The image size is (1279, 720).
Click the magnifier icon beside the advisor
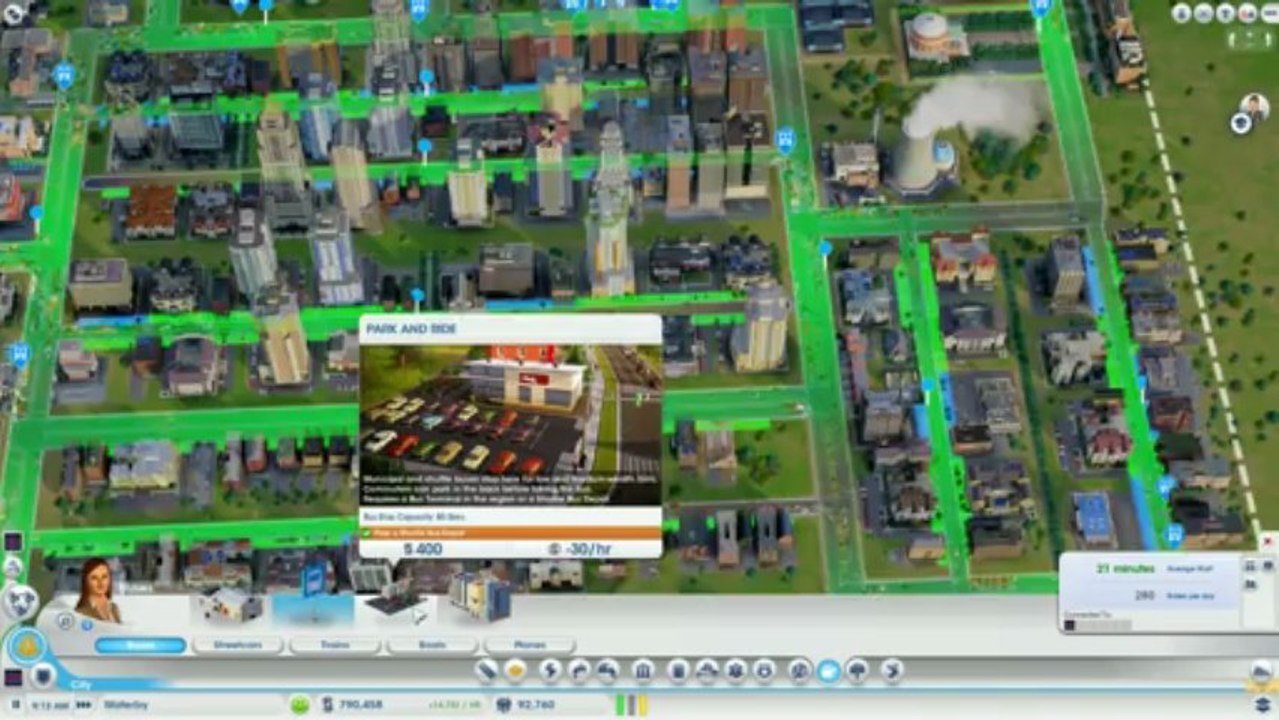[x=65, y=621]
